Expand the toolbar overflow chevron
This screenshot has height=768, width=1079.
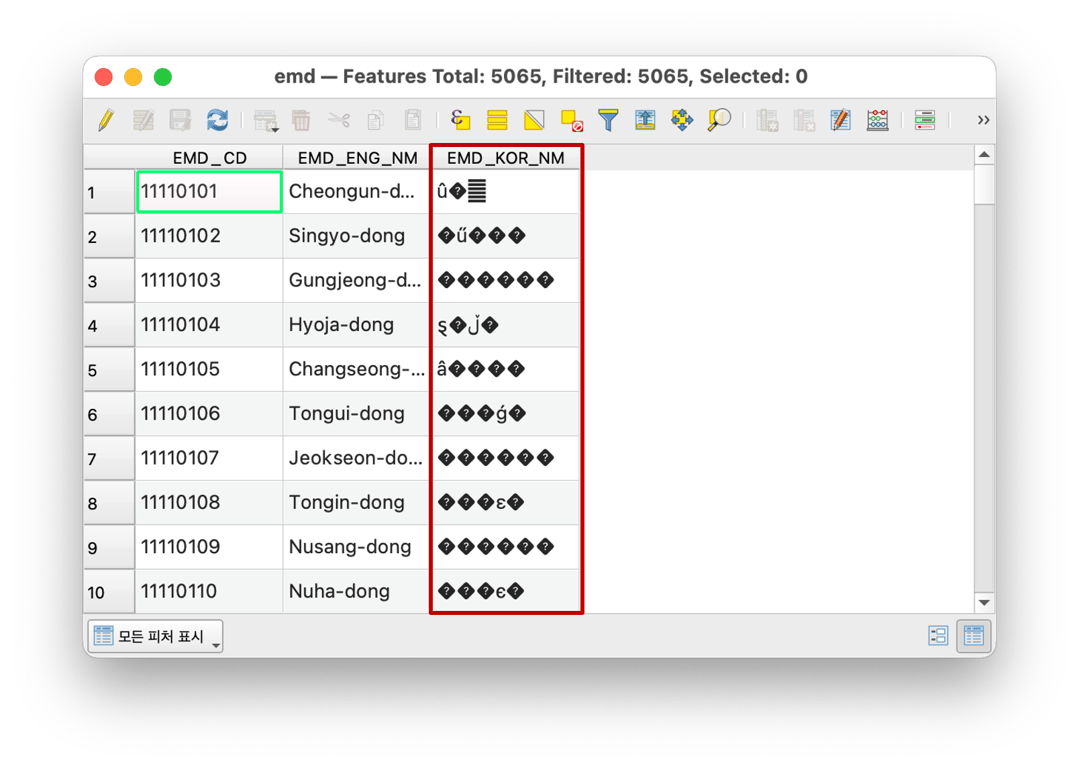[983, 120]
